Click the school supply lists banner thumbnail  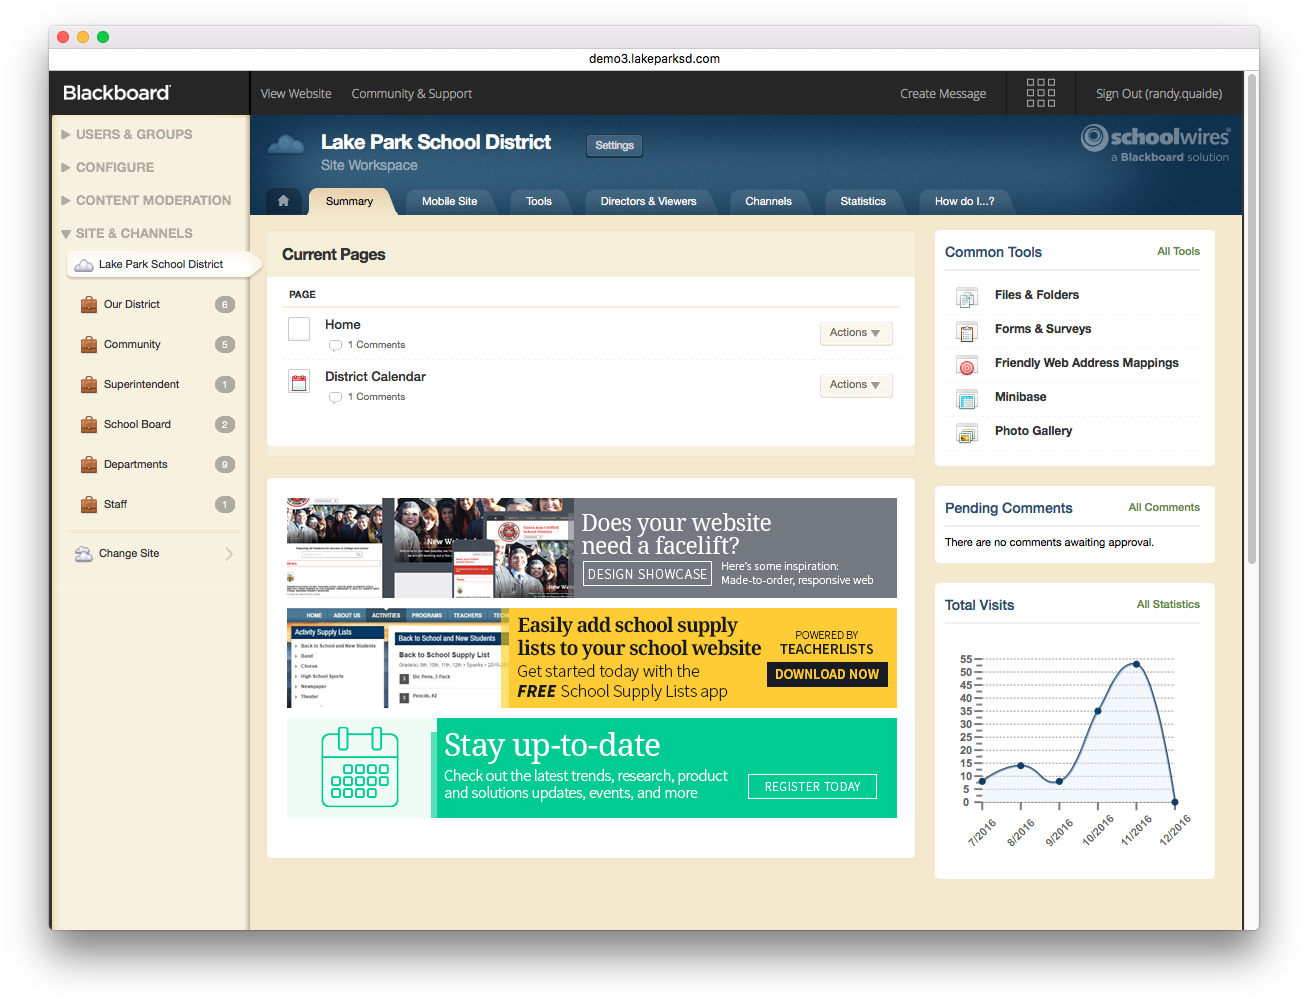click(x=398, y=658)
